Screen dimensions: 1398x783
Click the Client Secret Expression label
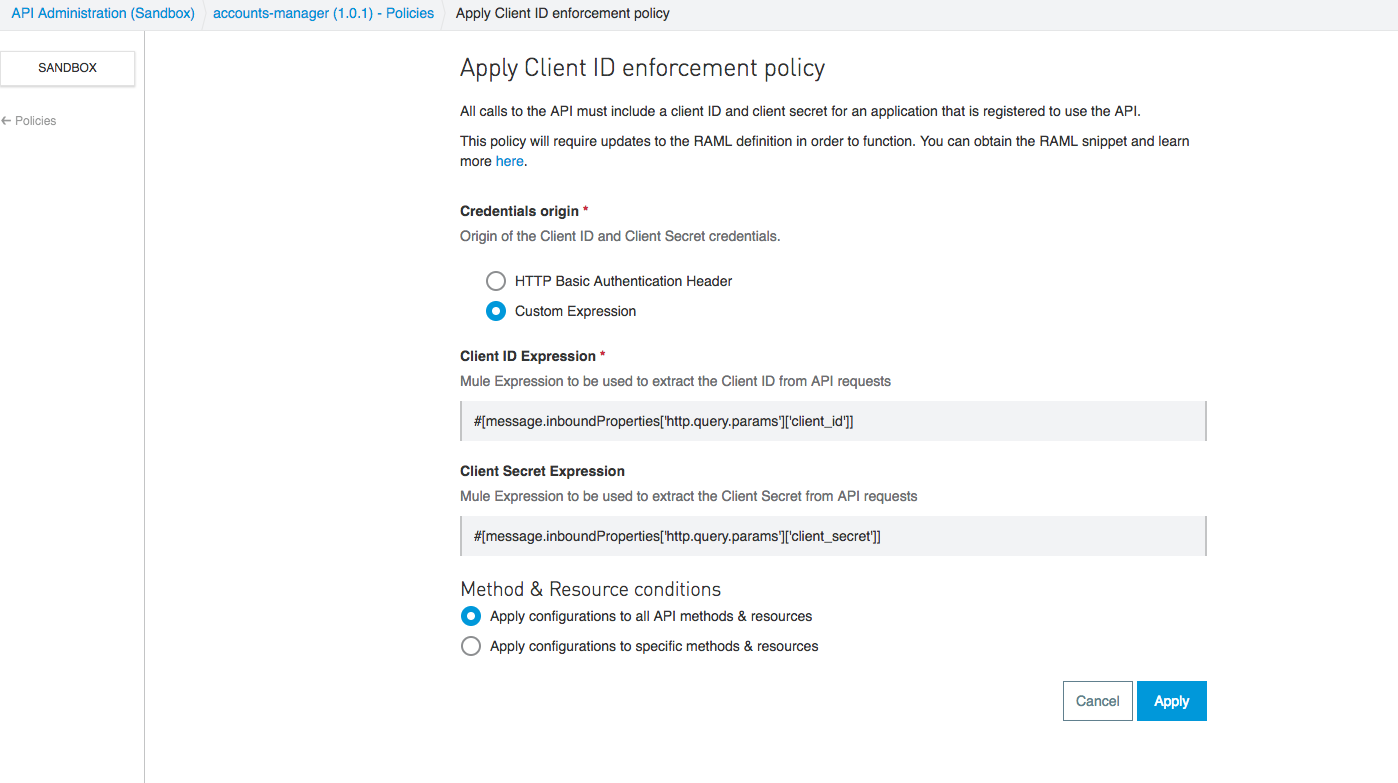click(x=541, y=470)
